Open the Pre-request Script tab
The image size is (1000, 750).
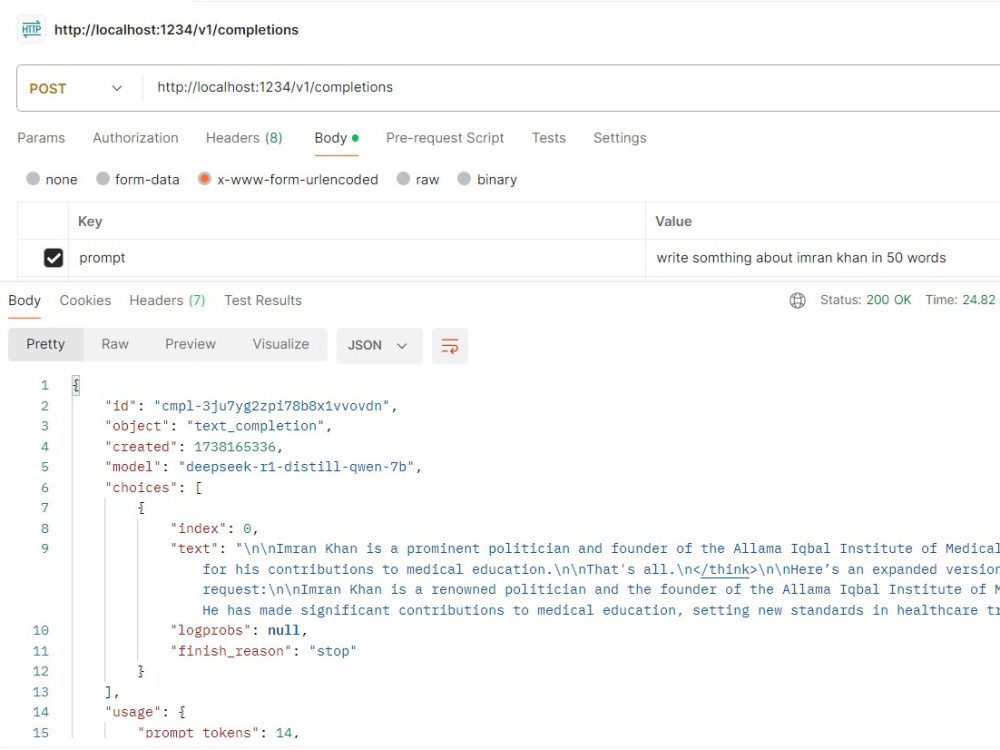tap(445, 138)
